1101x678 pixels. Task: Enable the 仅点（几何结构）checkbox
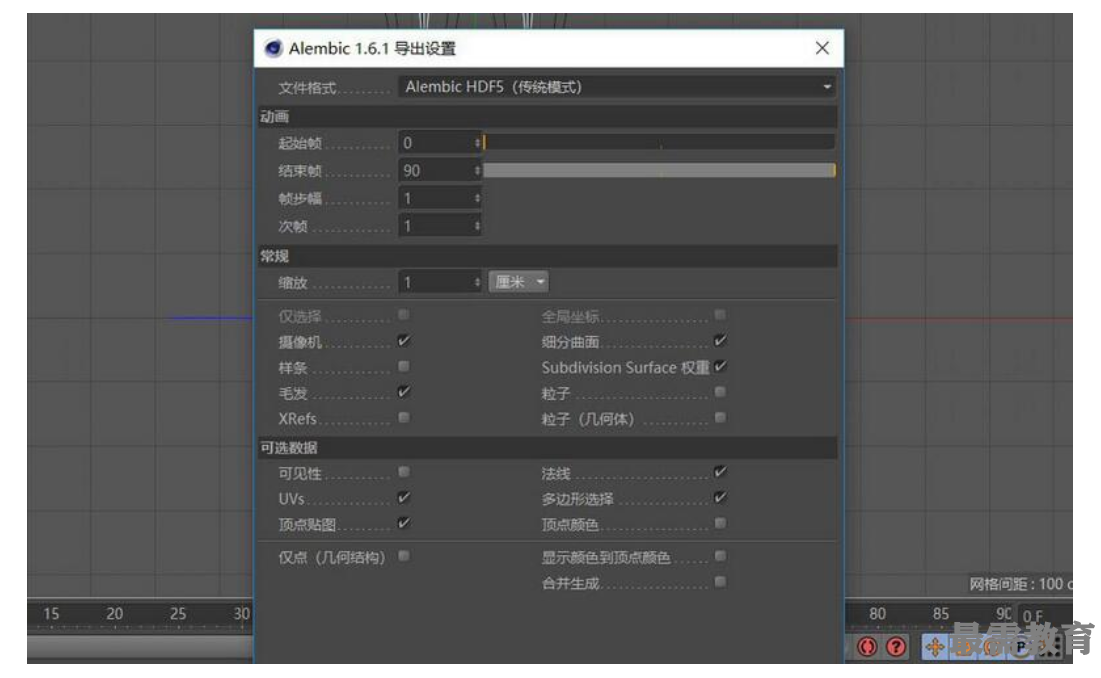click(x=404, y=556)
